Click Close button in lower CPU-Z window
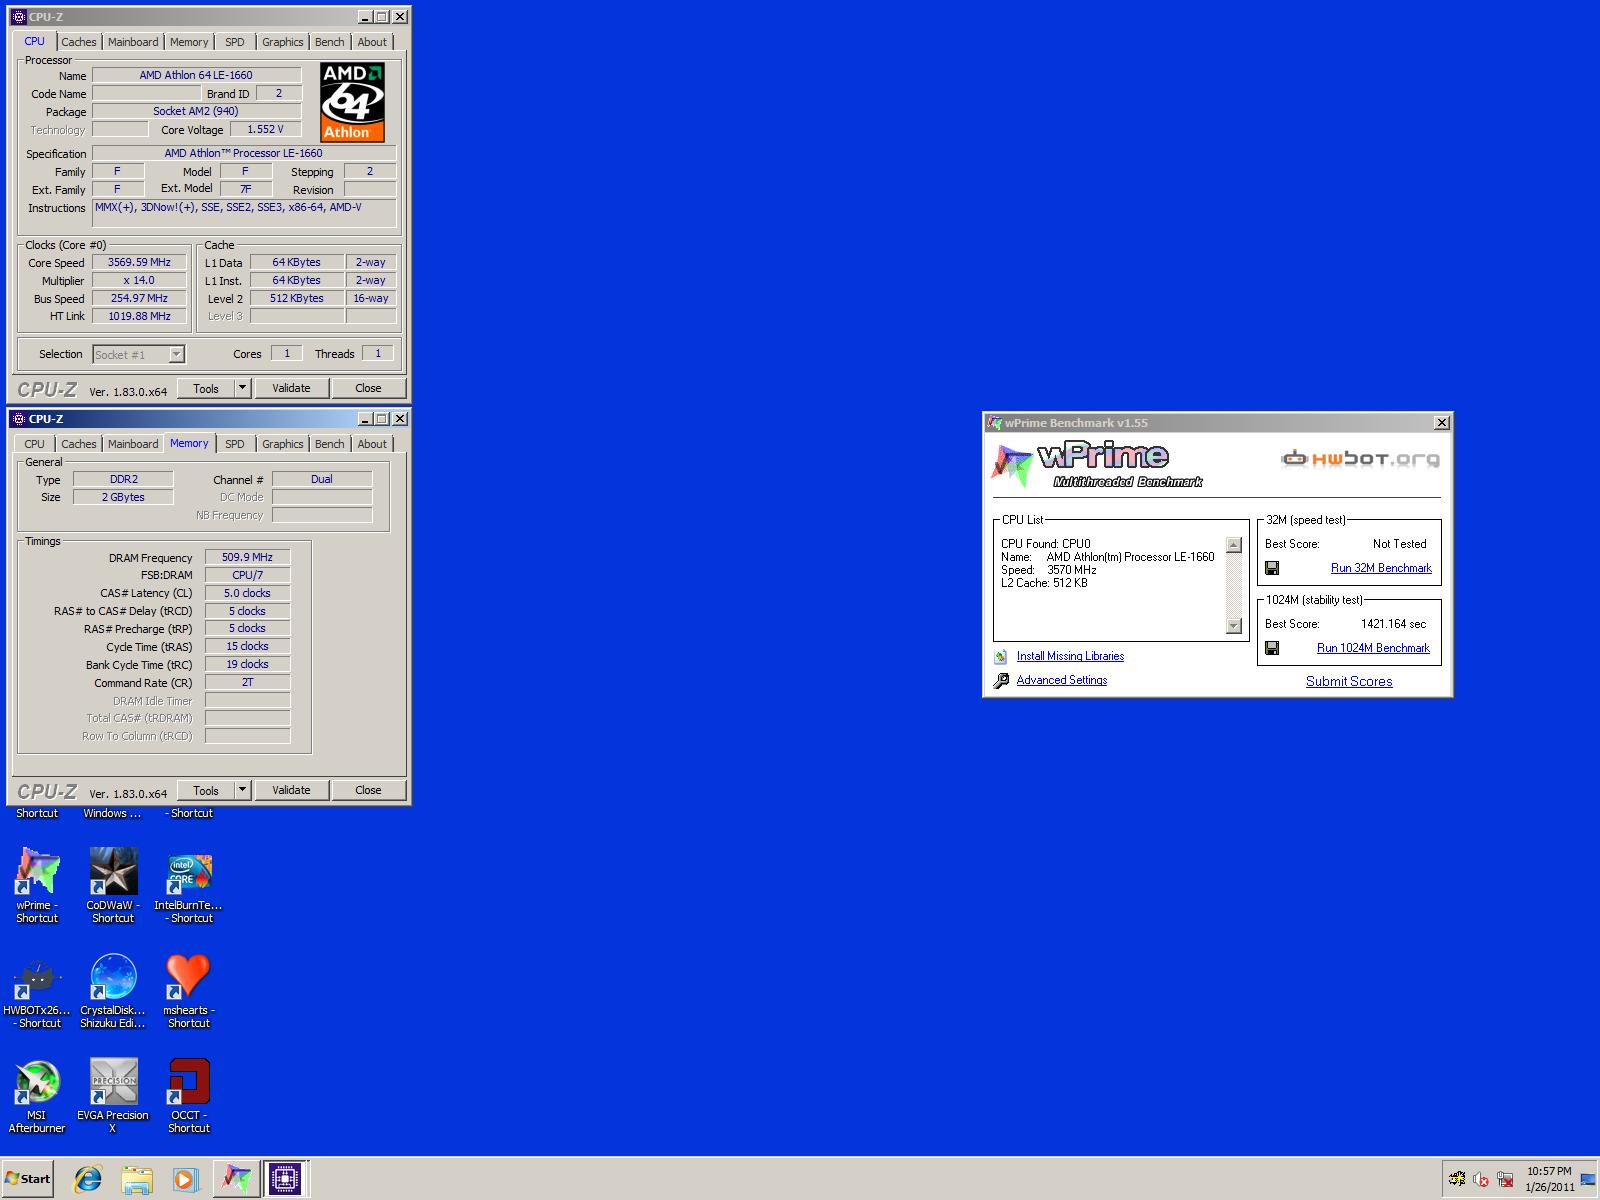1600x1200 pixels. pos(368,790)
